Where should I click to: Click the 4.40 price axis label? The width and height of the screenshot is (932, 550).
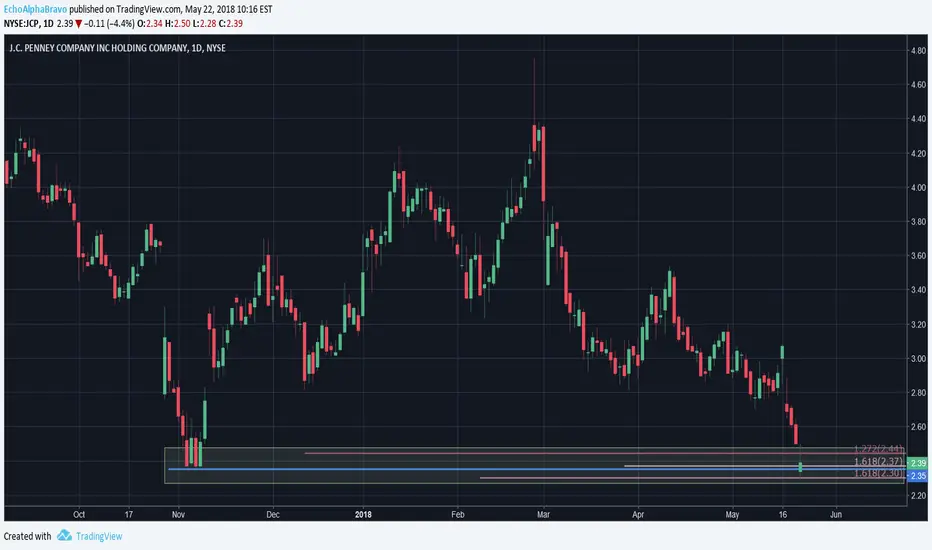point(918,119)
